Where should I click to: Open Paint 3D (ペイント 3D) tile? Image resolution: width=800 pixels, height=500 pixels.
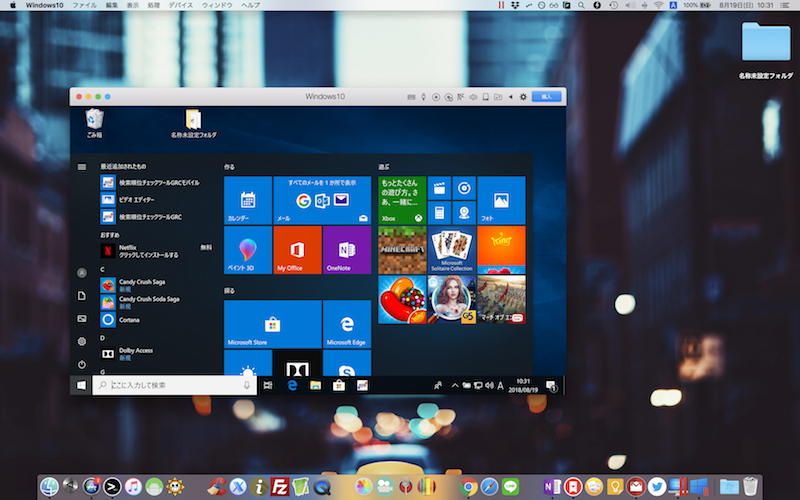248,250
